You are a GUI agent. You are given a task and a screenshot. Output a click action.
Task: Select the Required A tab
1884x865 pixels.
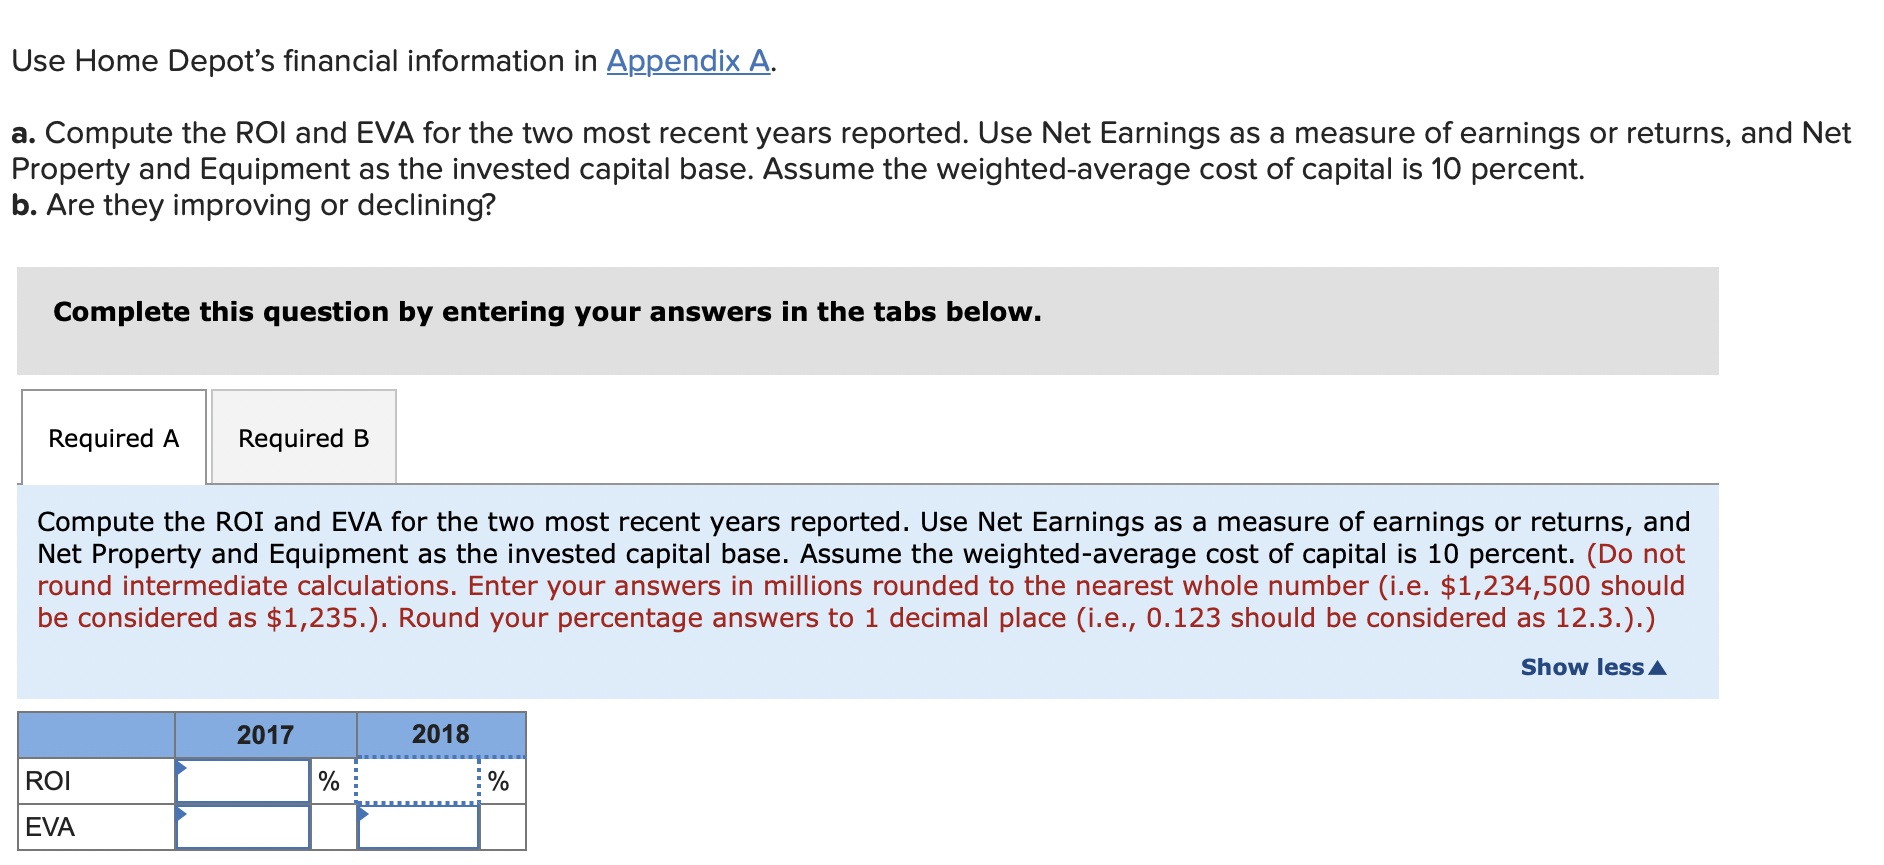click(113, 437)
